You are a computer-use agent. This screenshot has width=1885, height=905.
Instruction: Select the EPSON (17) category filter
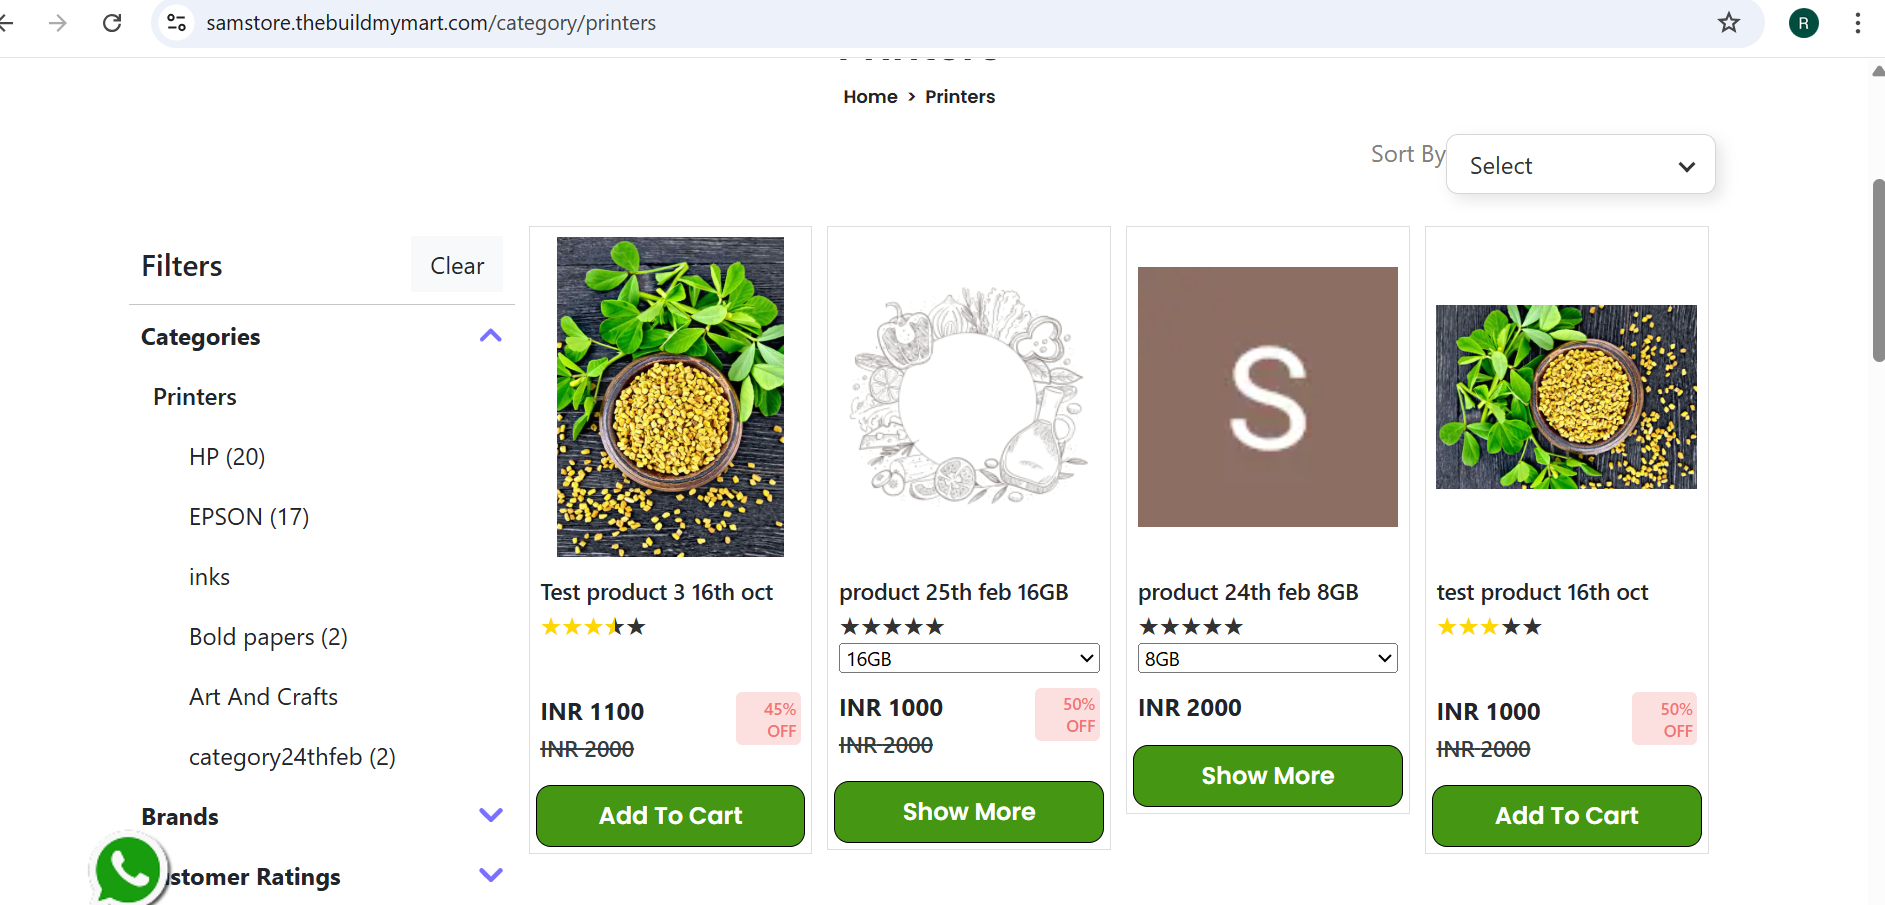click(249, 517)
